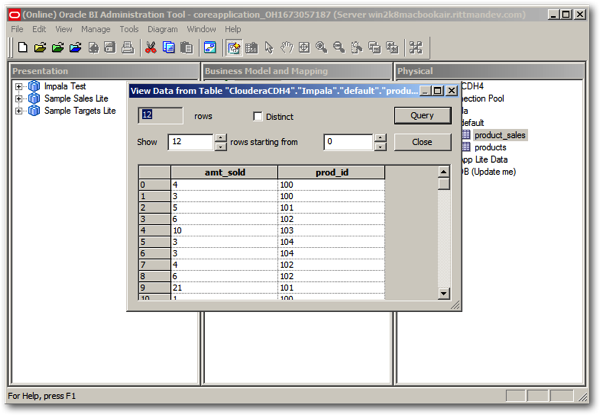The image size is (600, 415).
Task: Click the amt_sold cell showing 10
Action: pos(224,230)
